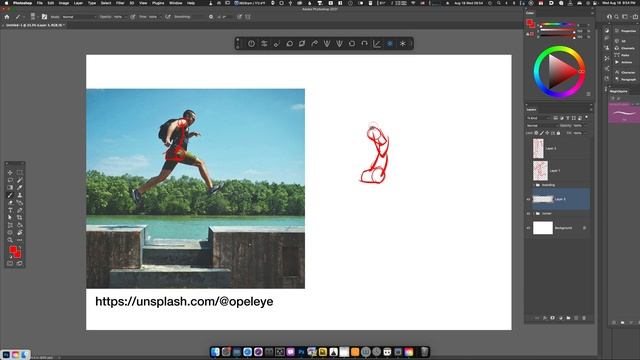Screen dimensions: 640x360
Task: Click the Home icon in options bar
Action: pos(7,17)
